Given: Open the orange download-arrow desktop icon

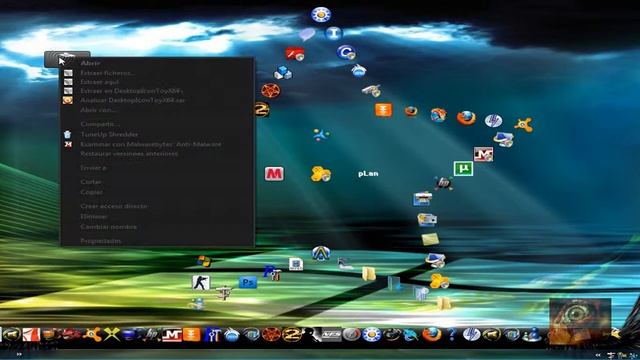Looking at the screenshot, I should click(383, 110).
